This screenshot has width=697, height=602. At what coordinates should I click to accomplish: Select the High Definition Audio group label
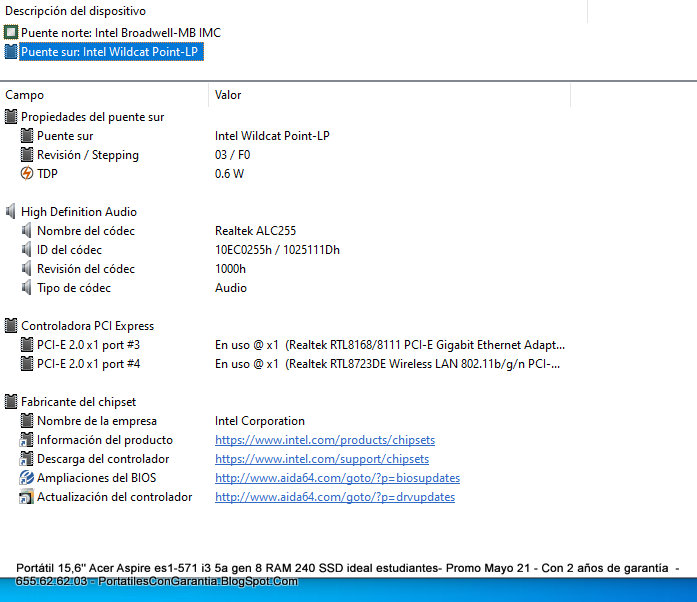(x=79, y=212)
